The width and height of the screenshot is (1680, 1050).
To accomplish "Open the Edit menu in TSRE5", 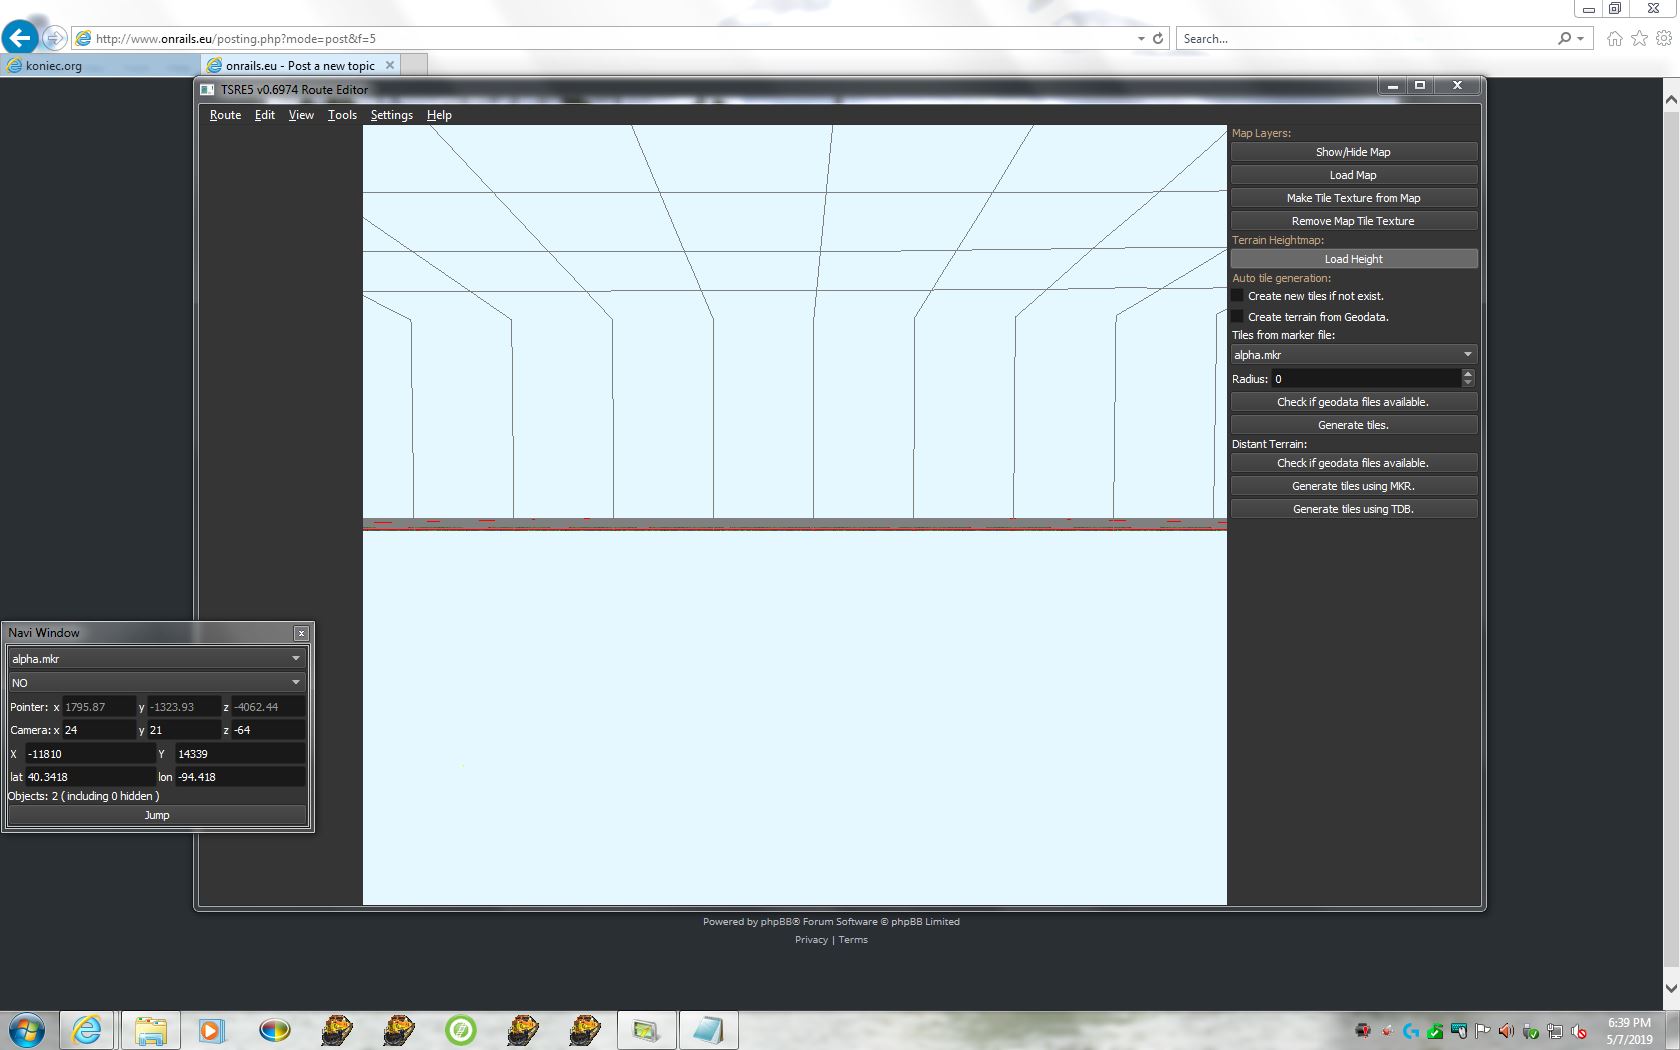I will tap(265, 115).
